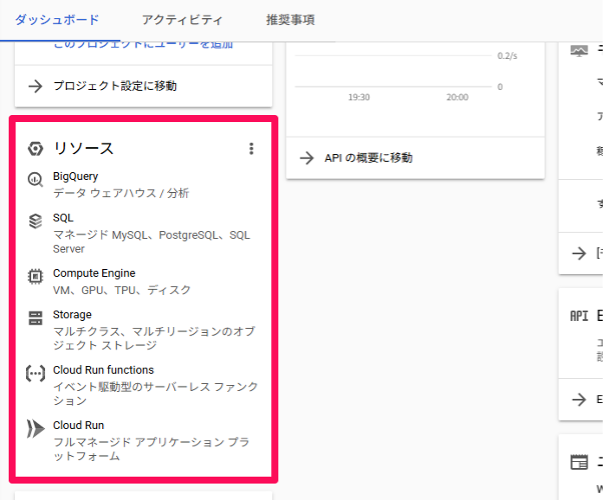Click the Storage buckets icon
This screenshot has width=604, height=500.
[x=35, y=318]
